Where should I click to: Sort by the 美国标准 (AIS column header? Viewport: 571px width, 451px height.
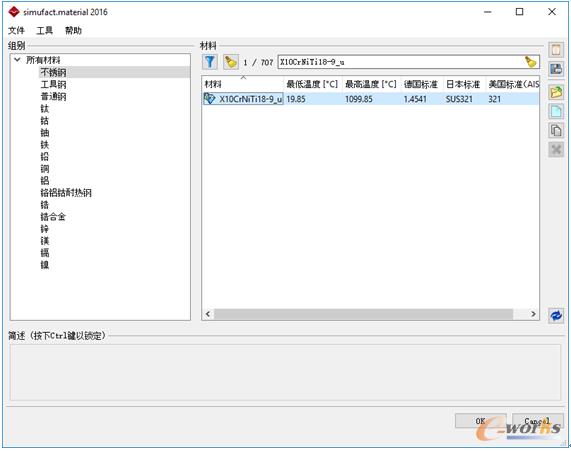tap(512, 85)
